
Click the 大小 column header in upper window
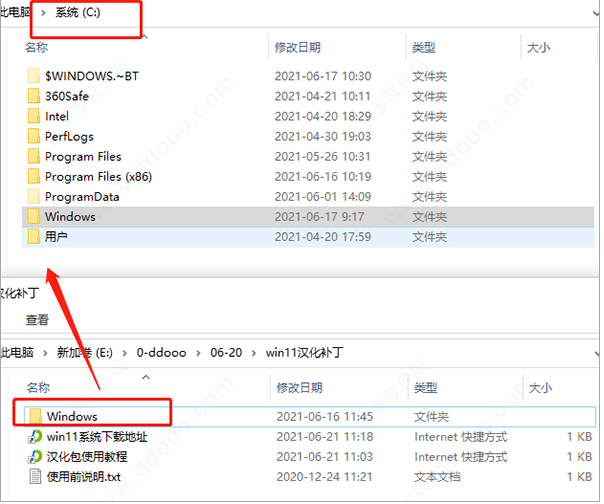[x=539, y=47]
